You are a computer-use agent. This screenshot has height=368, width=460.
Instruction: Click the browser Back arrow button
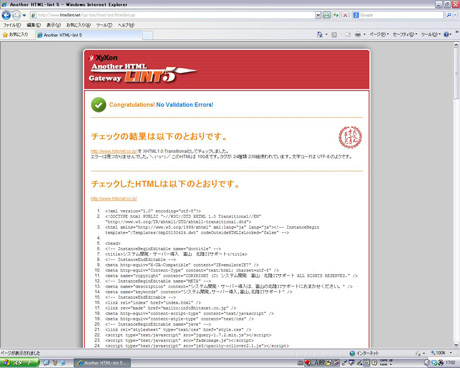[6, 15]
